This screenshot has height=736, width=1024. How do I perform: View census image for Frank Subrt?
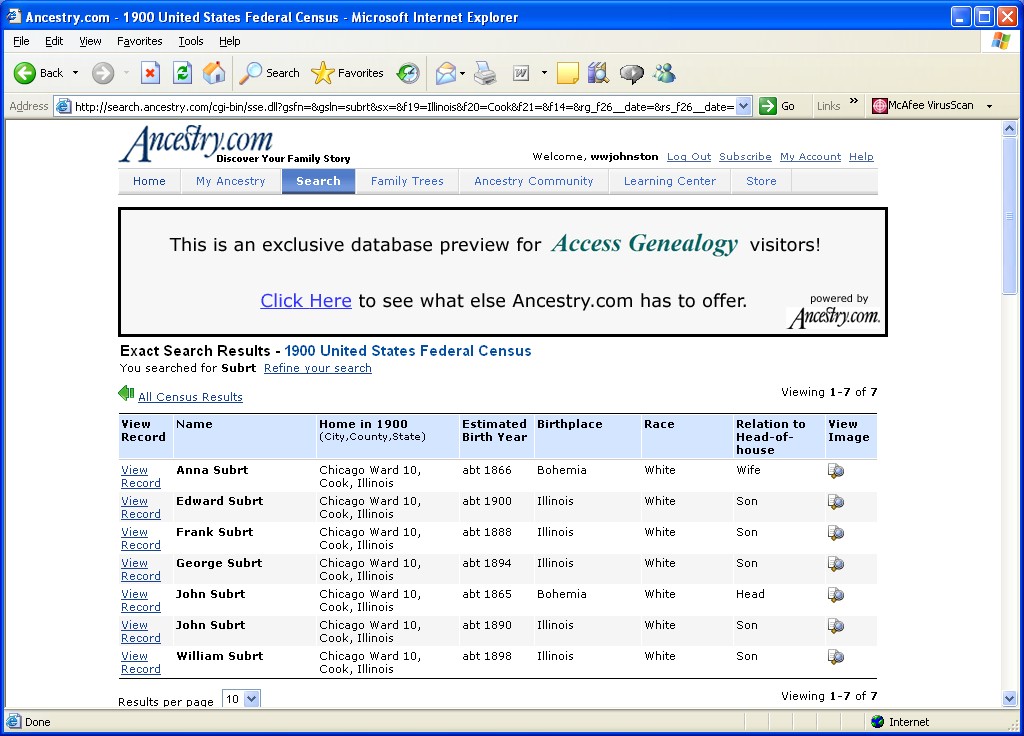[x=836, y=533]
